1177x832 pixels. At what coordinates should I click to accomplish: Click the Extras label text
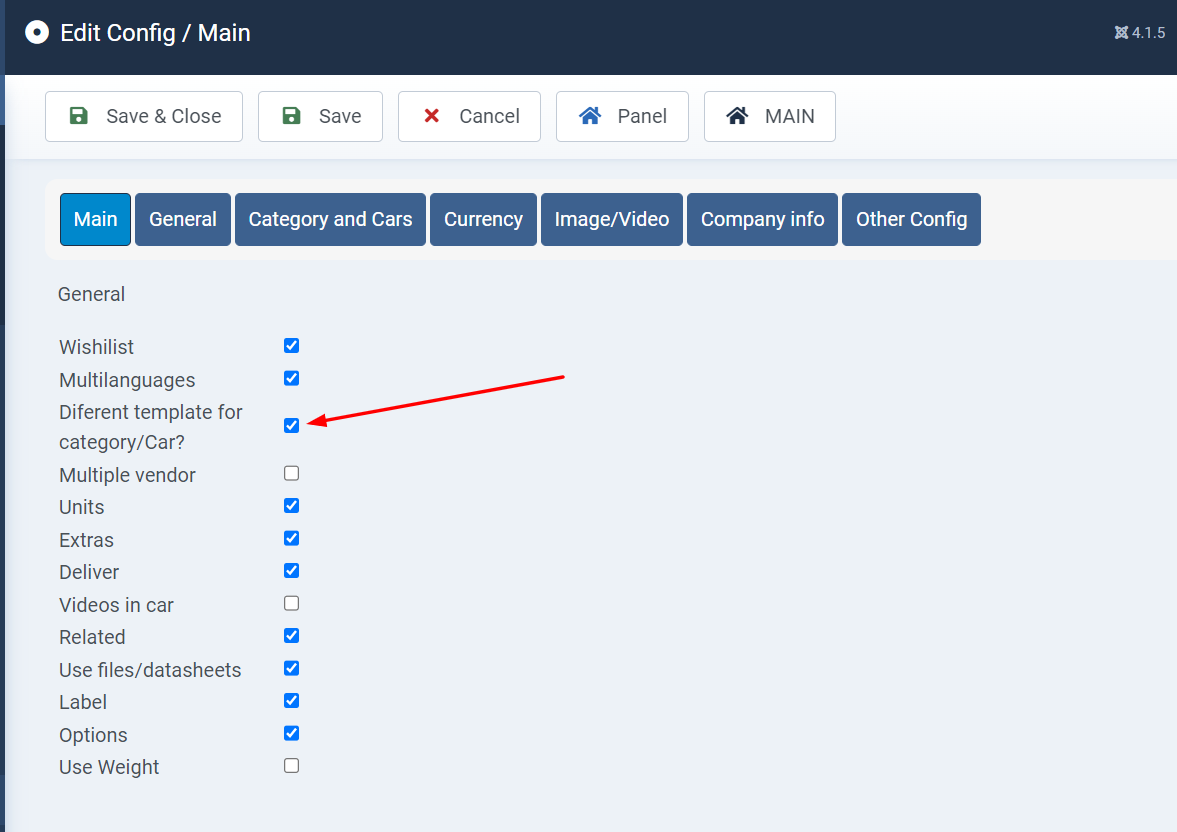(x=86, y=540)
